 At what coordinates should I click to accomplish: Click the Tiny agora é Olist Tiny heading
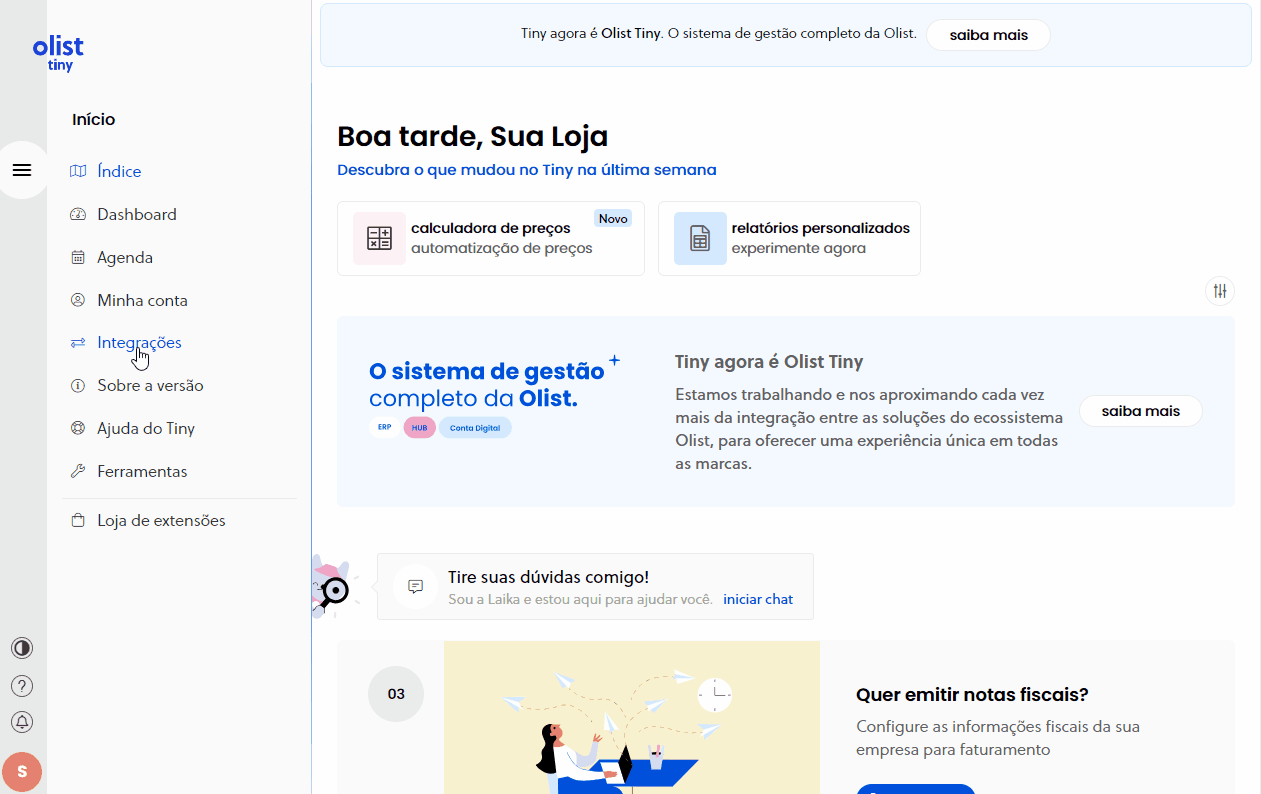pos(769,362)
